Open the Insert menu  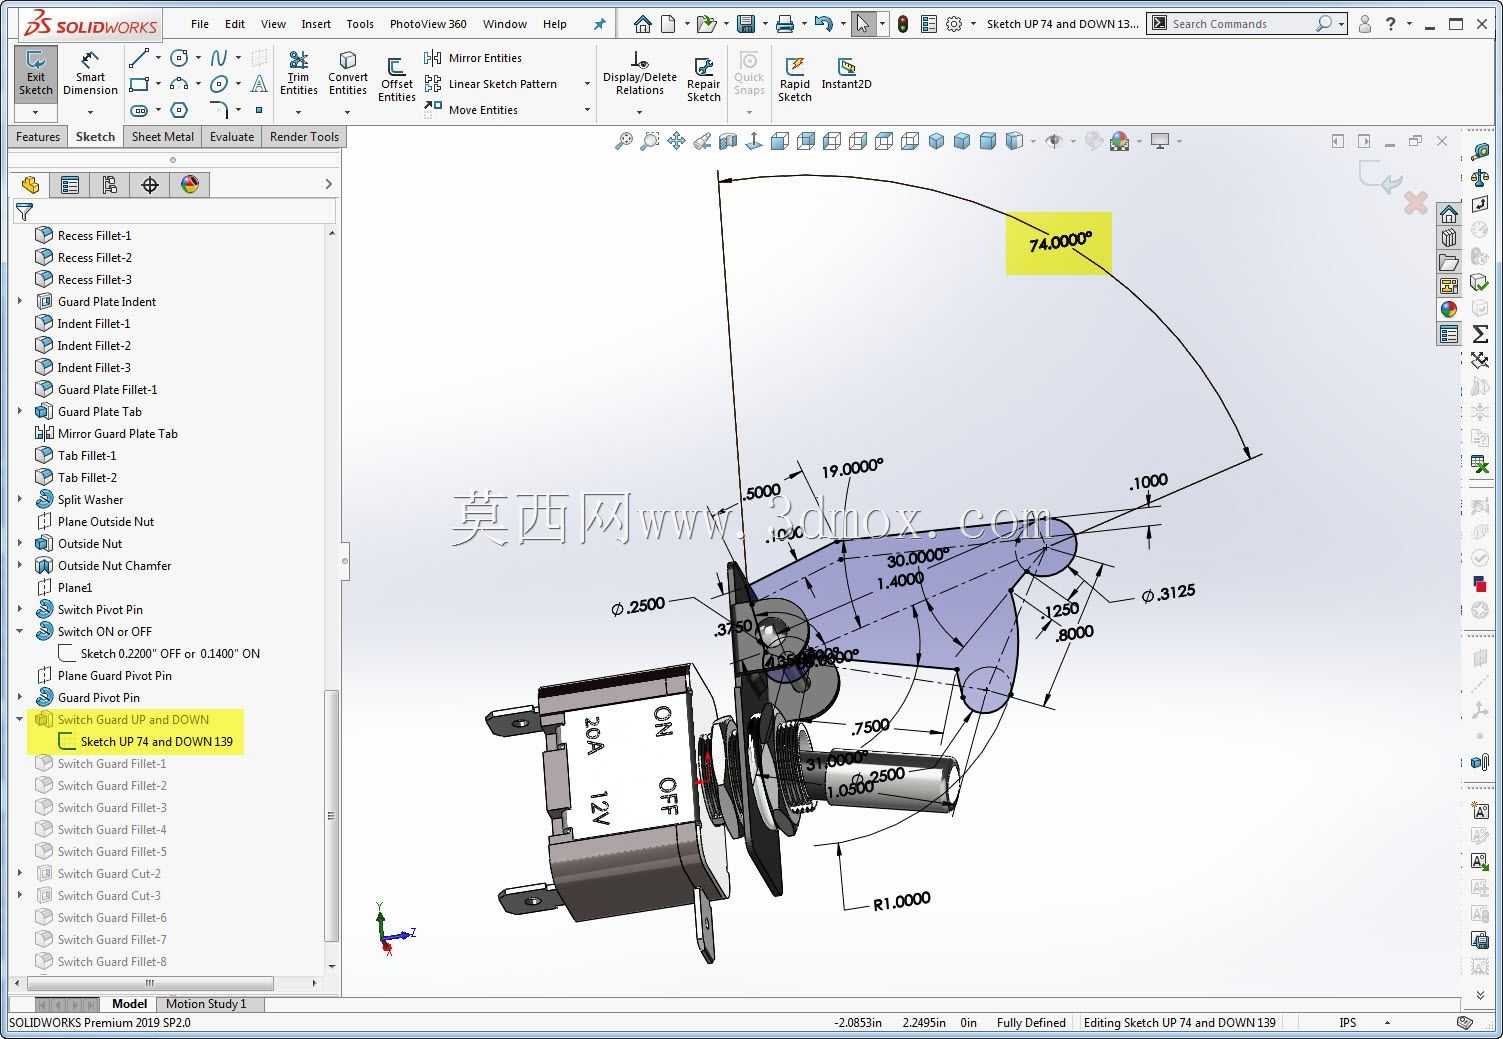pos(316,24)
